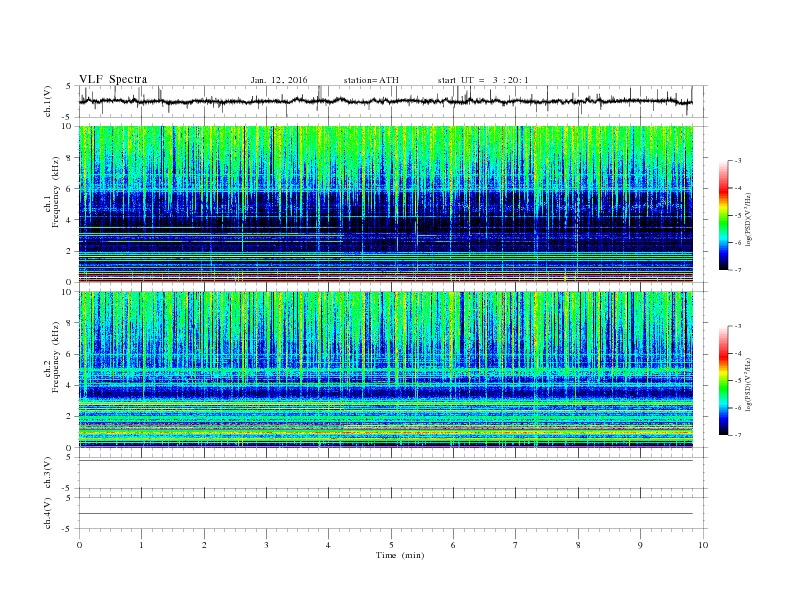792x612 pixels.
Task: Click the "10" tick on the time axis
Action: coord(703,545)
